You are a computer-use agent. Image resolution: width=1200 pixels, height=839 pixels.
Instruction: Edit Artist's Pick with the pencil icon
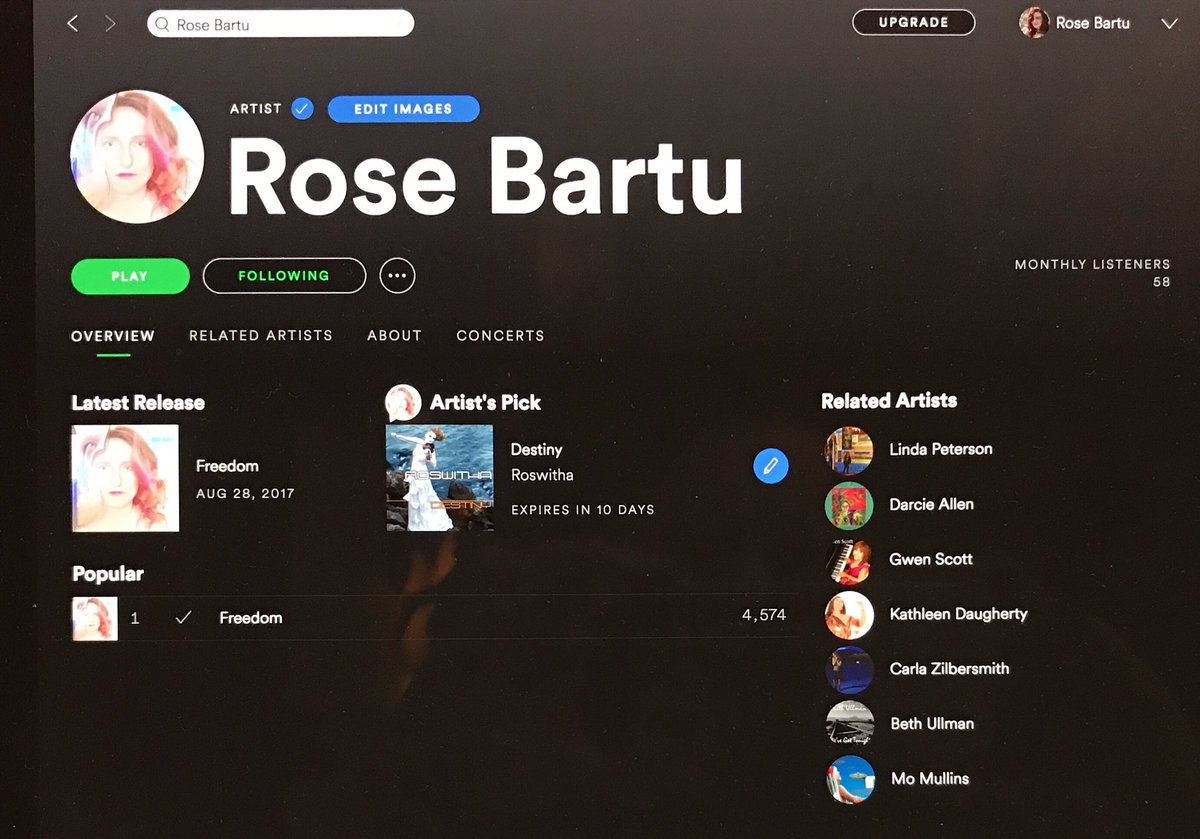[770, 466]
